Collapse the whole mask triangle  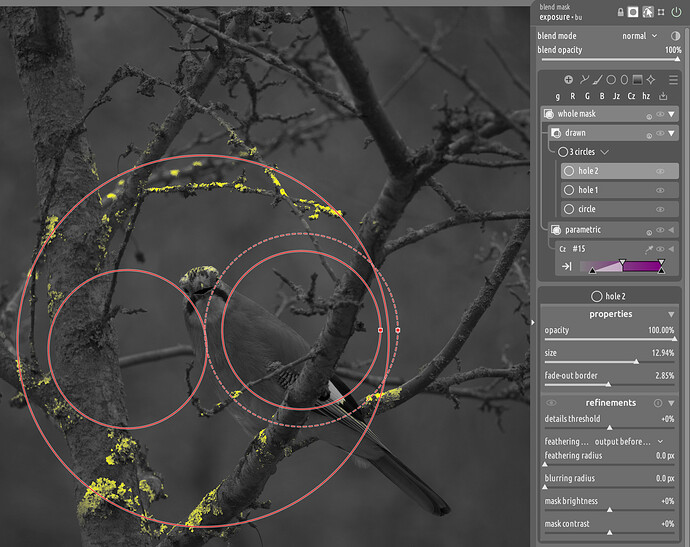(672, 114)
